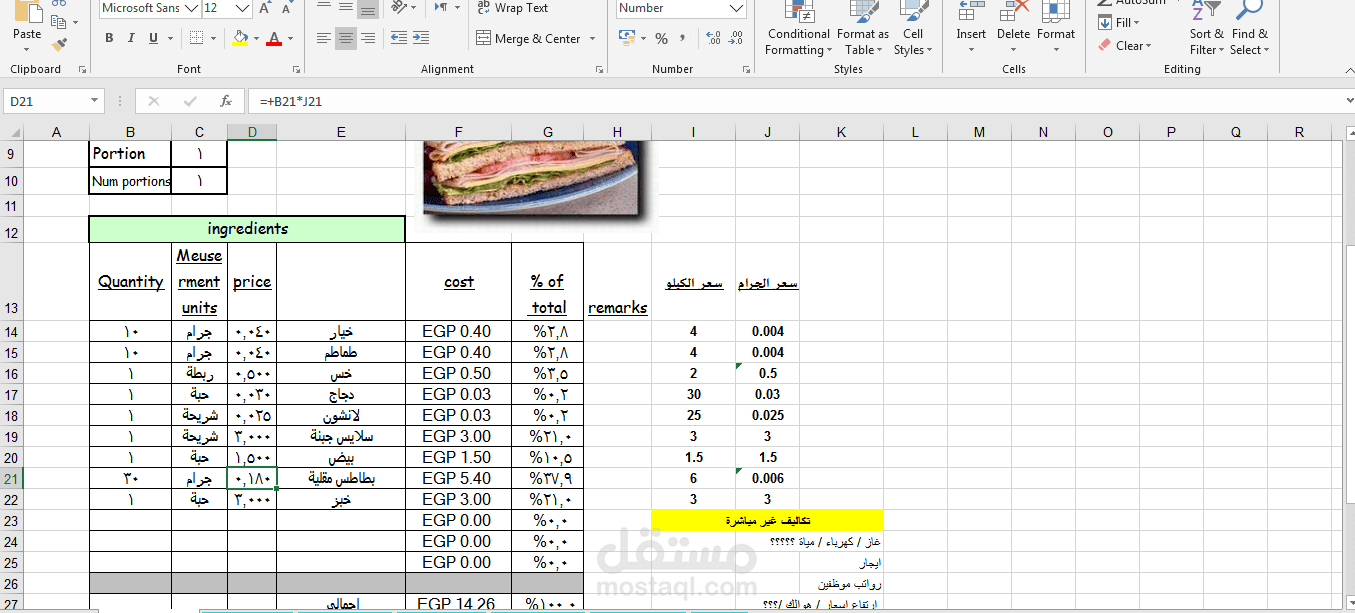
Task: Click Increase Decimal icon
Action: (x=713, y=38)
